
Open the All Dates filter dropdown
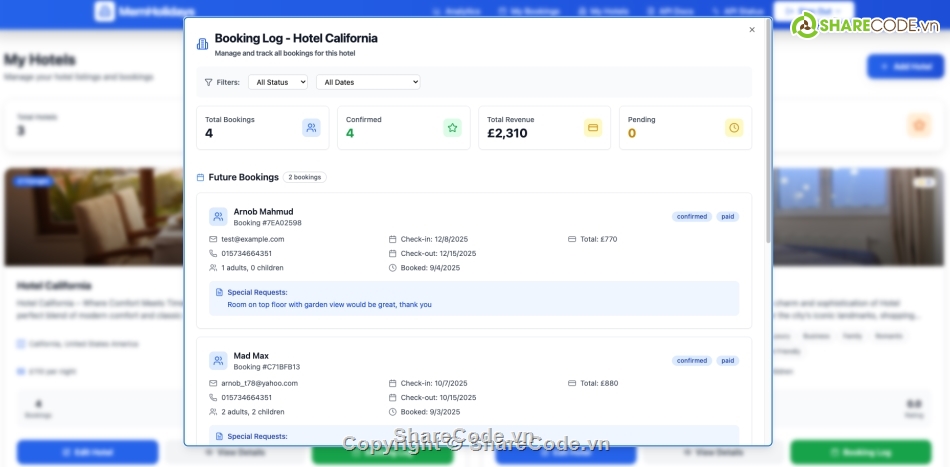click(368, 82)
